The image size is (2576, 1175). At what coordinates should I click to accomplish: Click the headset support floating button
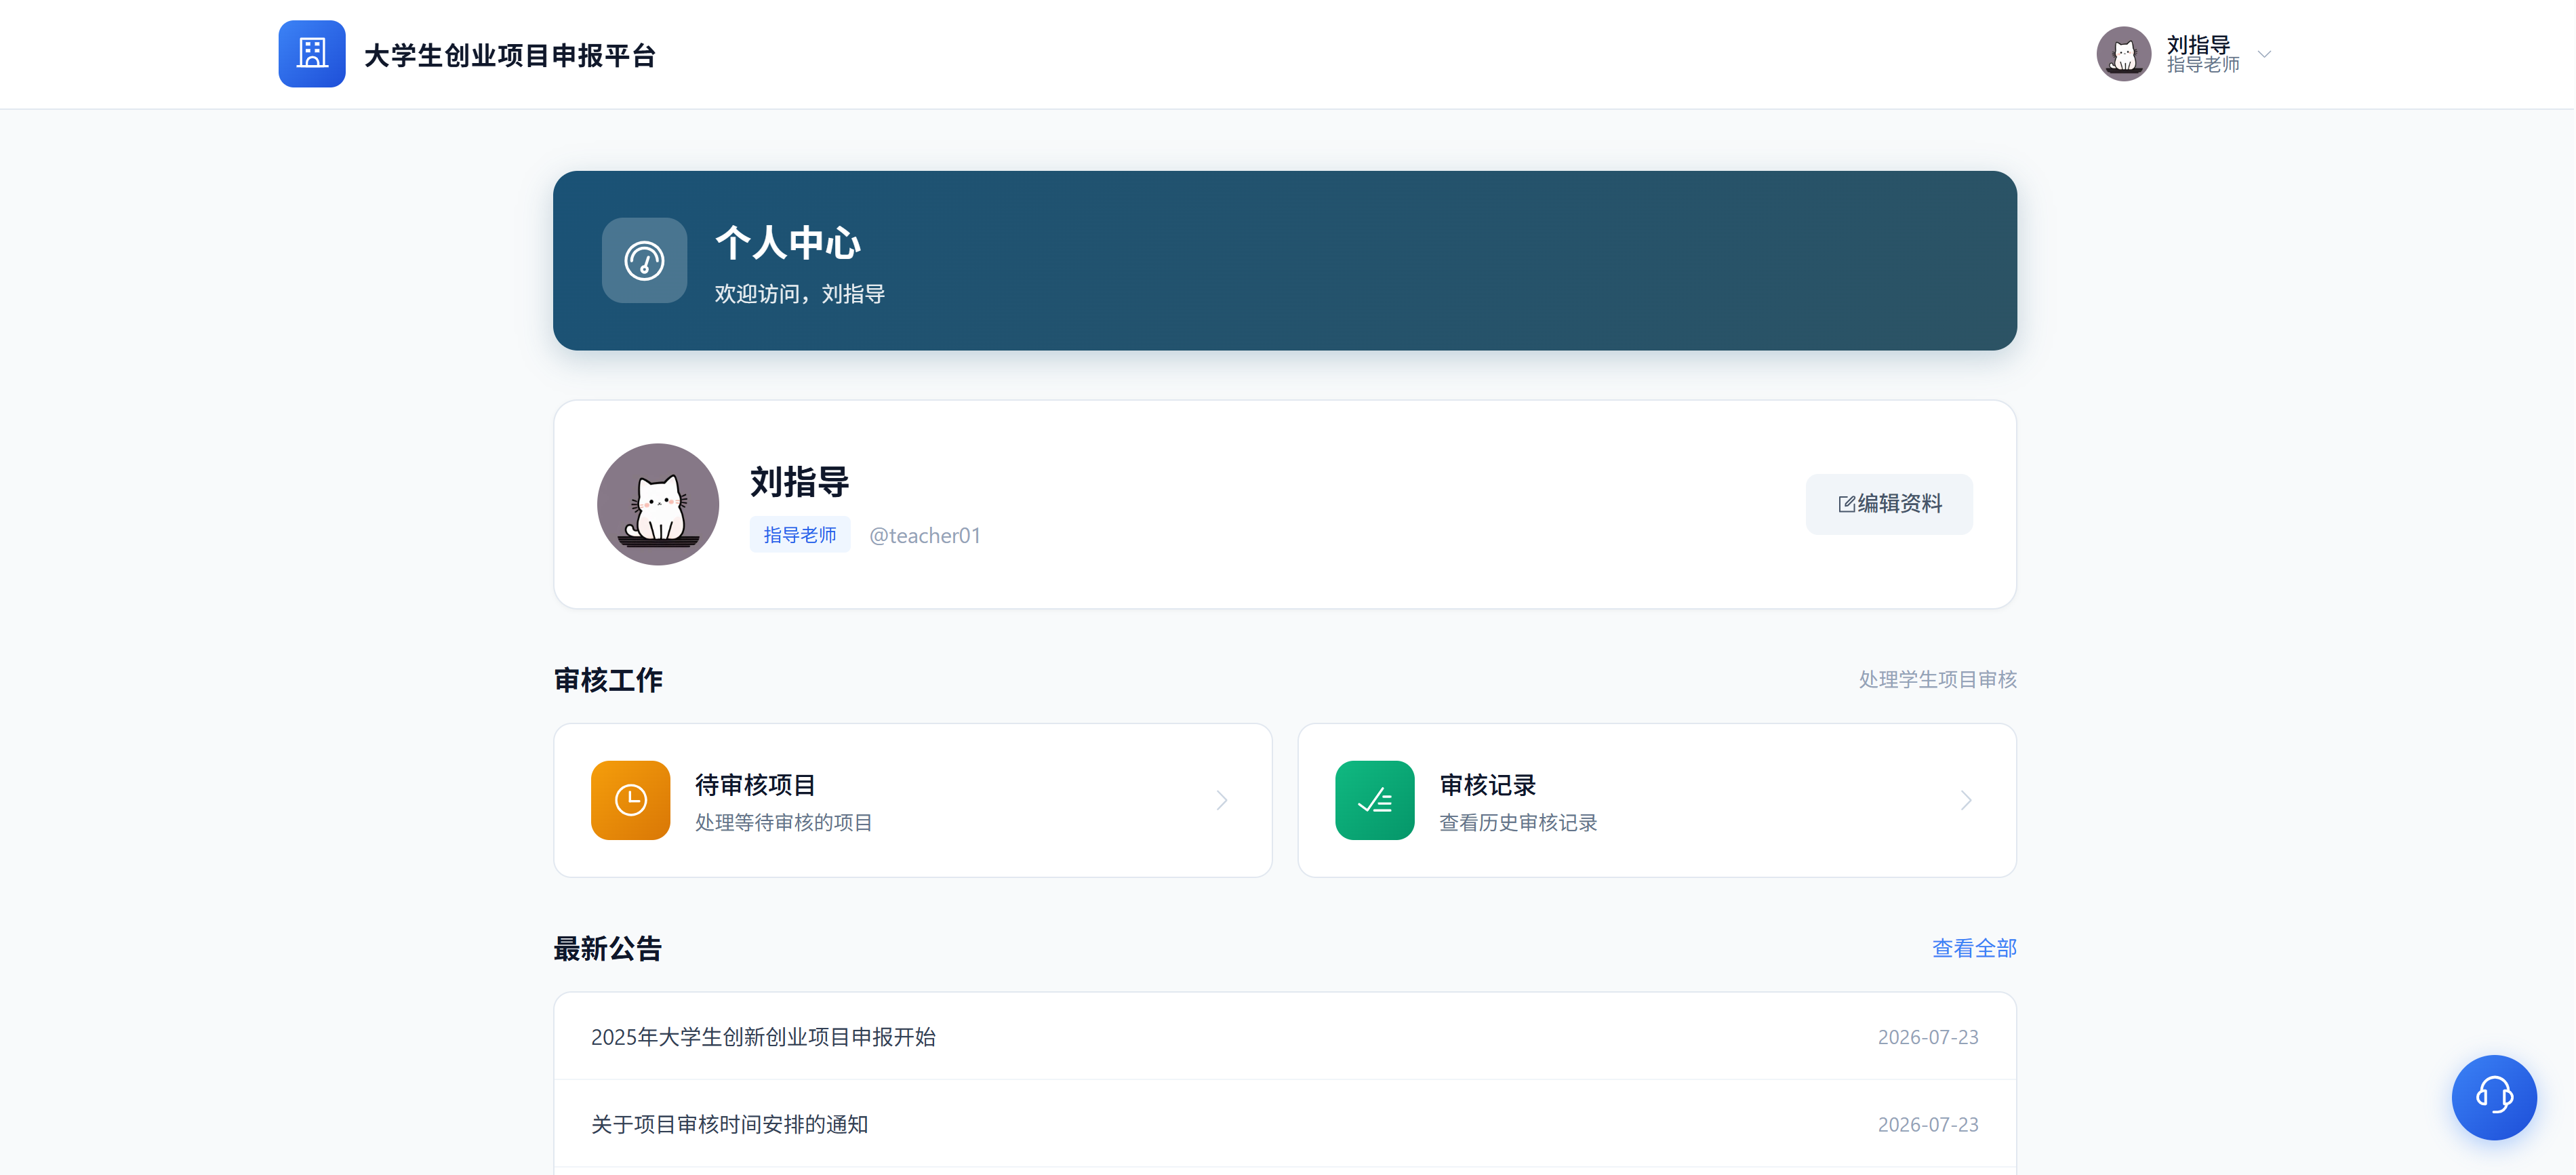pos(2494,1097)
